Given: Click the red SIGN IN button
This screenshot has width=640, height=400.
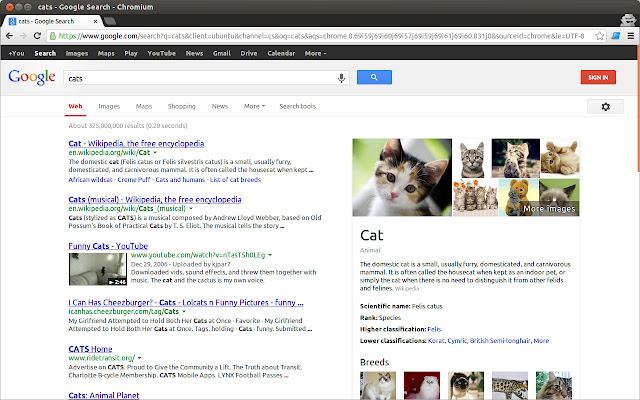Looking at the screenshot, I should [598, 77].
